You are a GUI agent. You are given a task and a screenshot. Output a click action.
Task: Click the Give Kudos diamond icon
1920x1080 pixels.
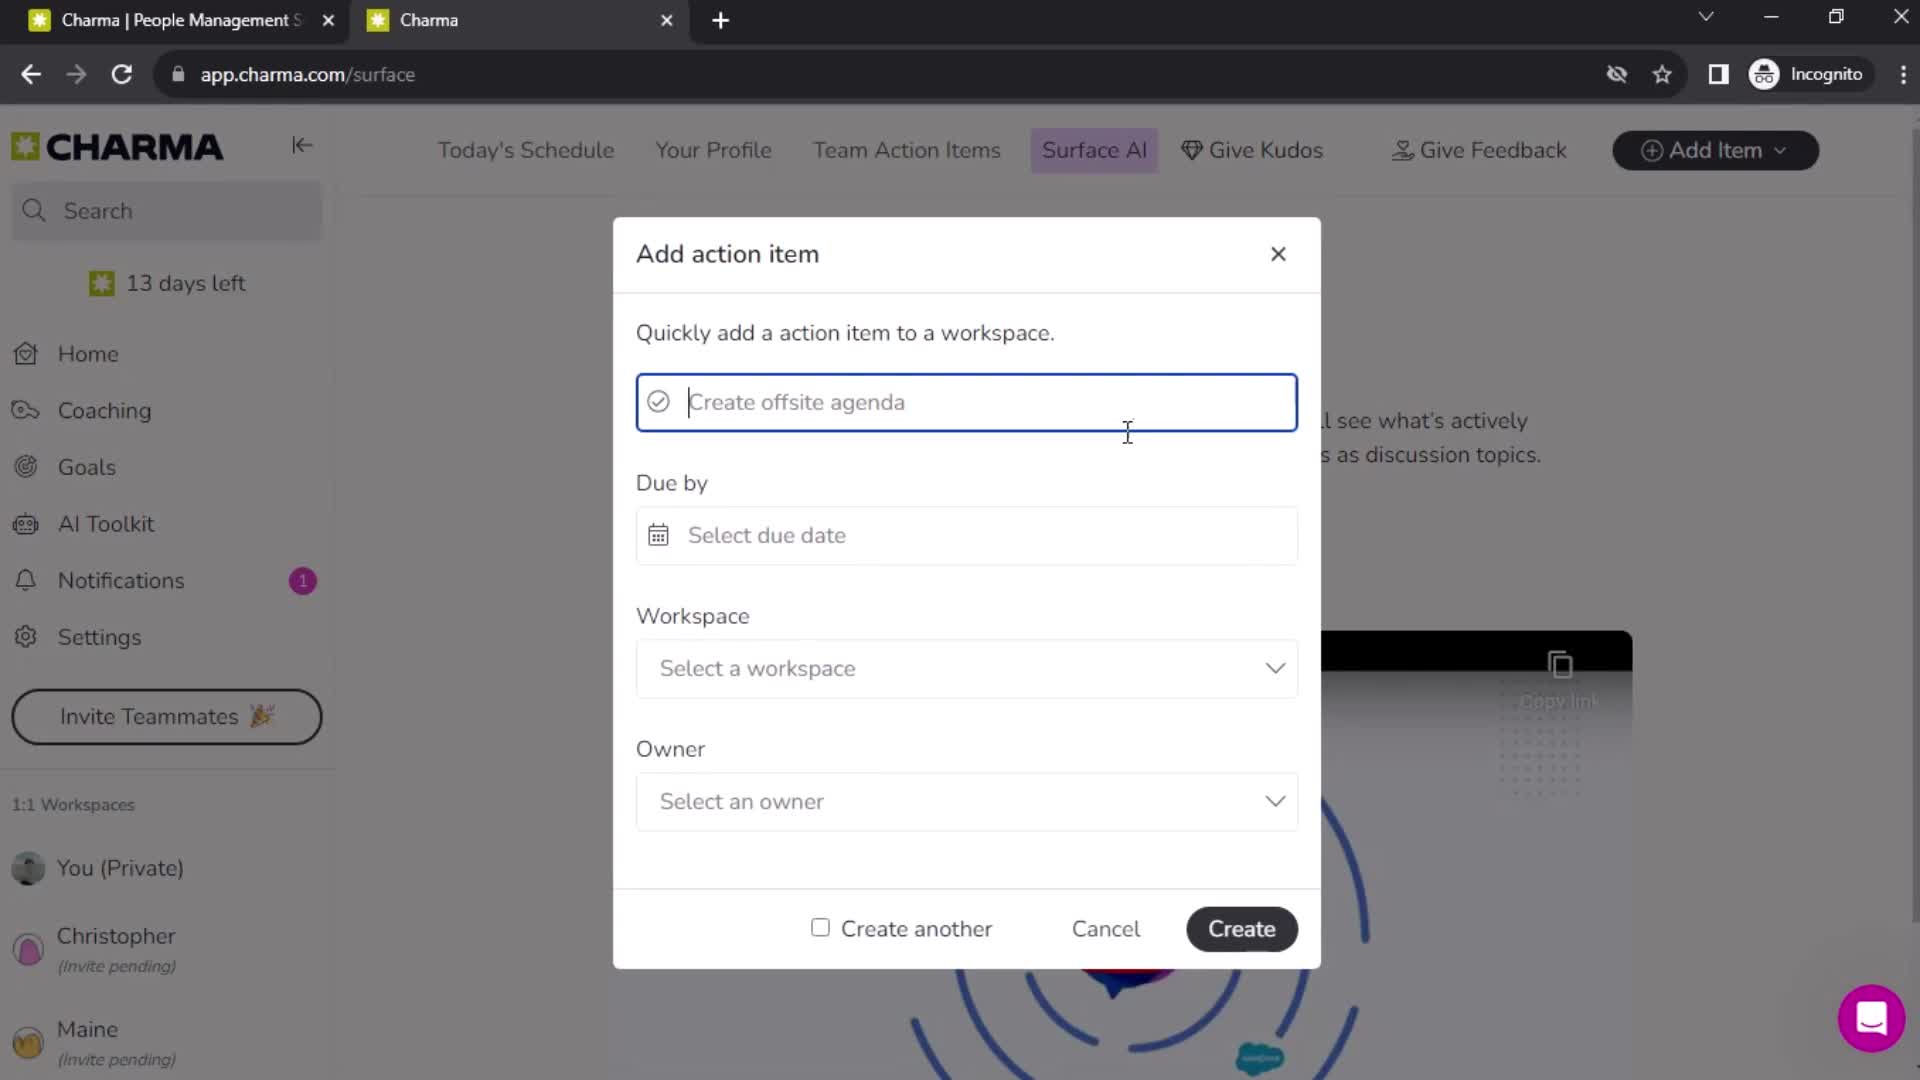[1191, 149]
